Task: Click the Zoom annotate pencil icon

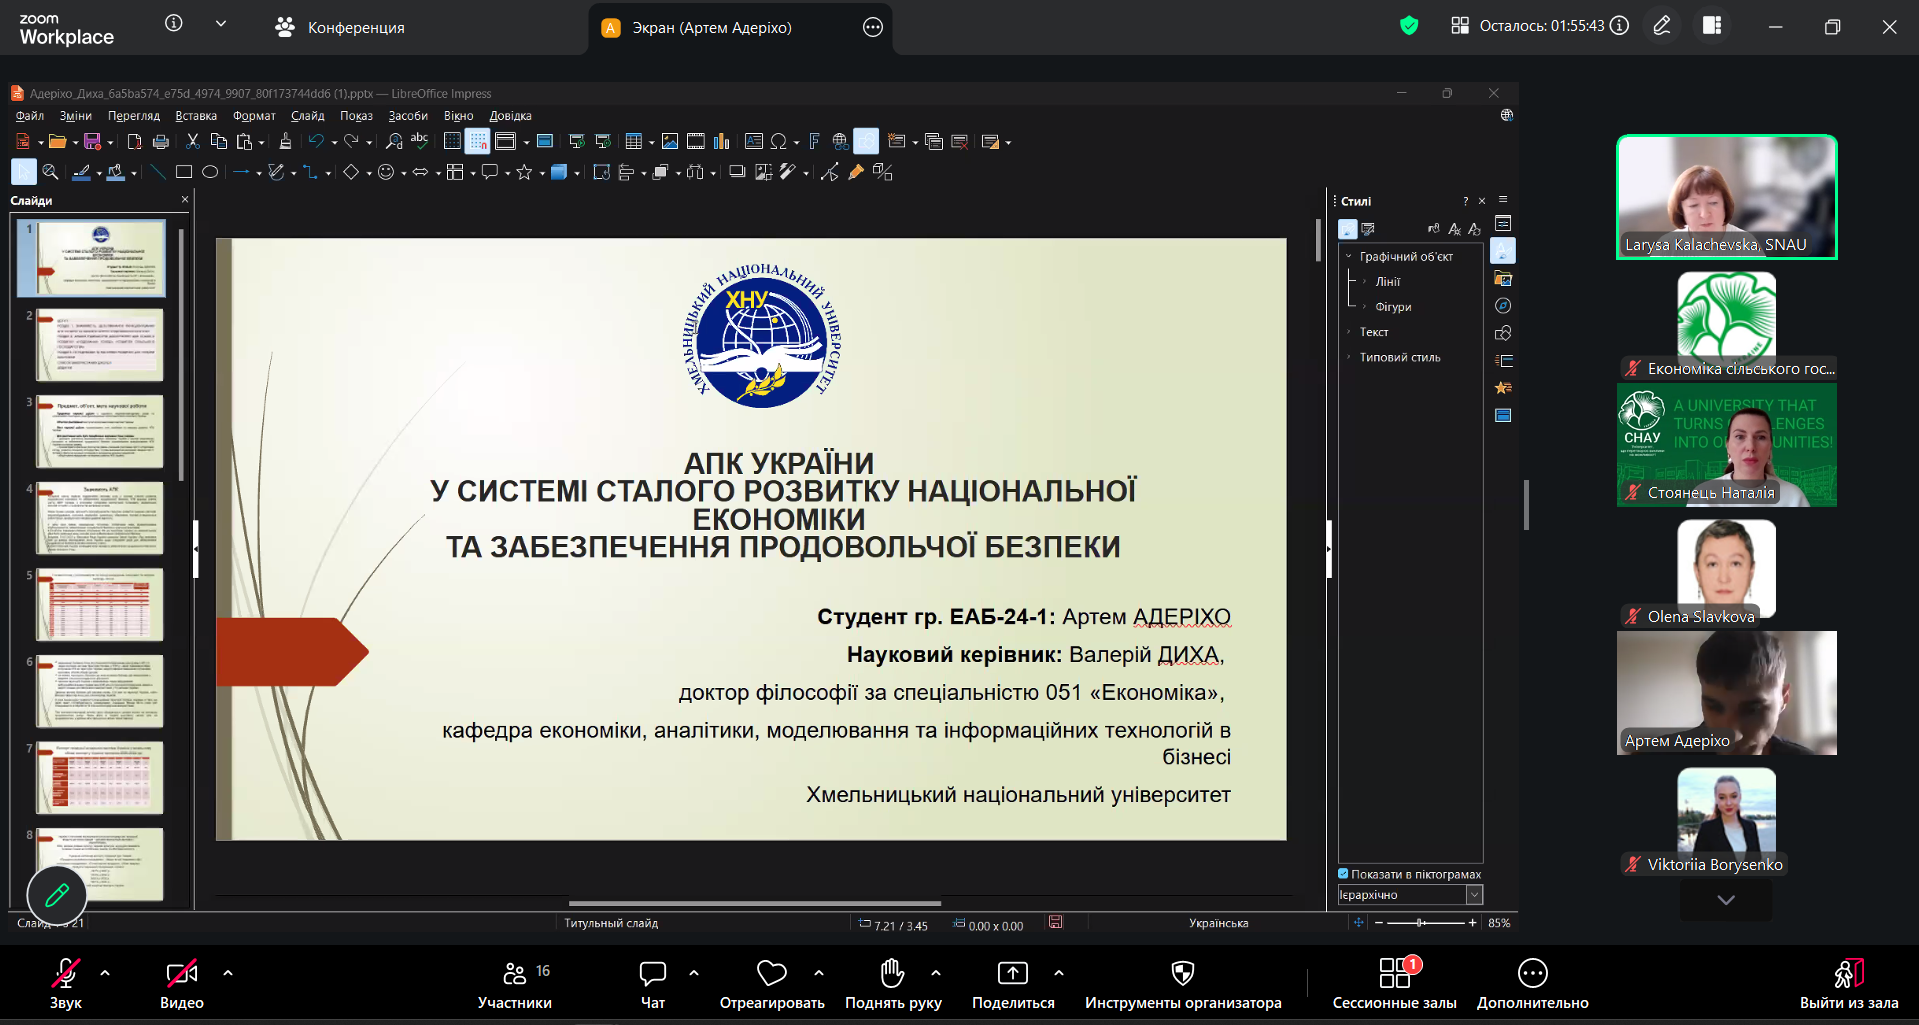Action: point(1661,26)
